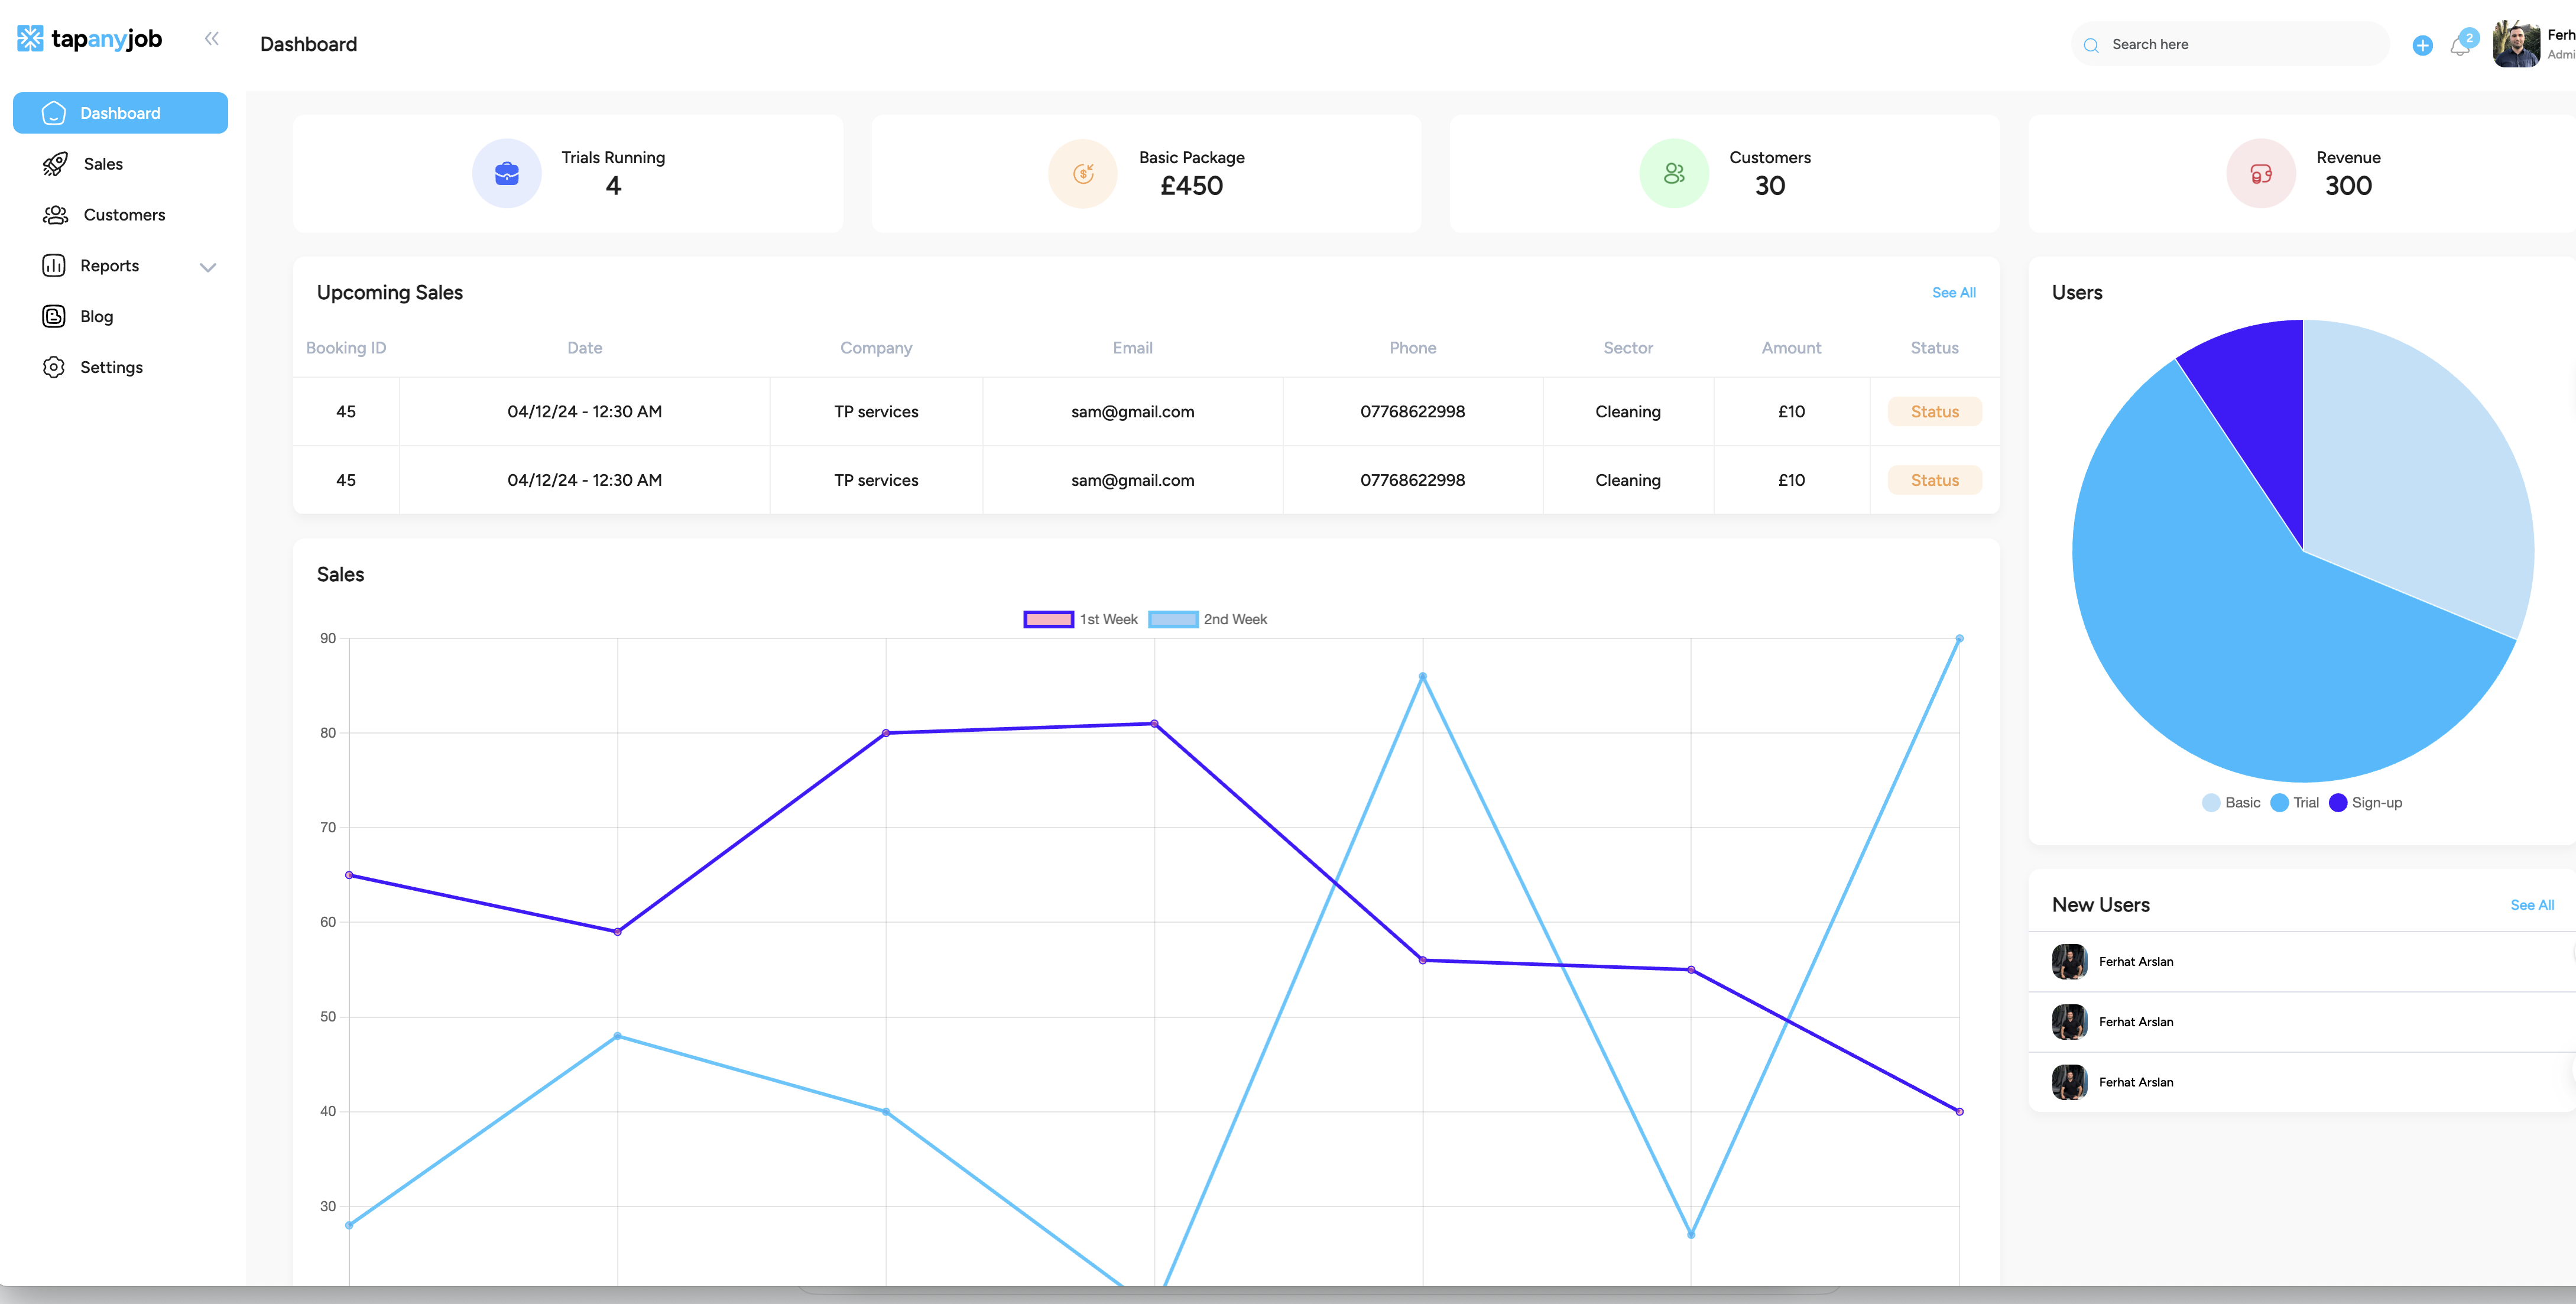
Task: Toggle Sign-up slice in Users legend
Action: point(2365,802)
